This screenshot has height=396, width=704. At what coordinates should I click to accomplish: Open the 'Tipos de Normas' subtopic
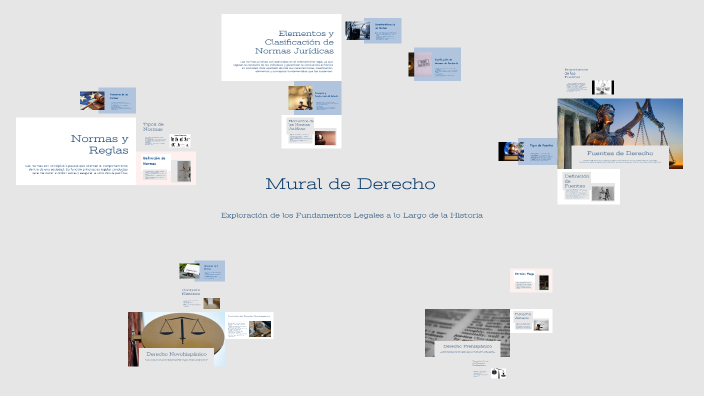pyautogui.click(x=166, y=135)
